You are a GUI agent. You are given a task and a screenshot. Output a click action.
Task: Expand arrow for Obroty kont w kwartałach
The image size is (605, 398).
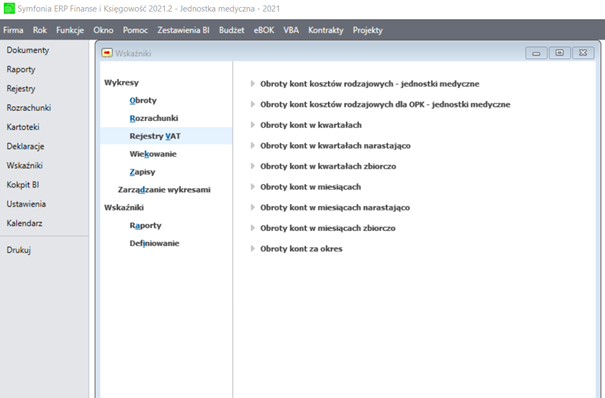tap(253, 125)
